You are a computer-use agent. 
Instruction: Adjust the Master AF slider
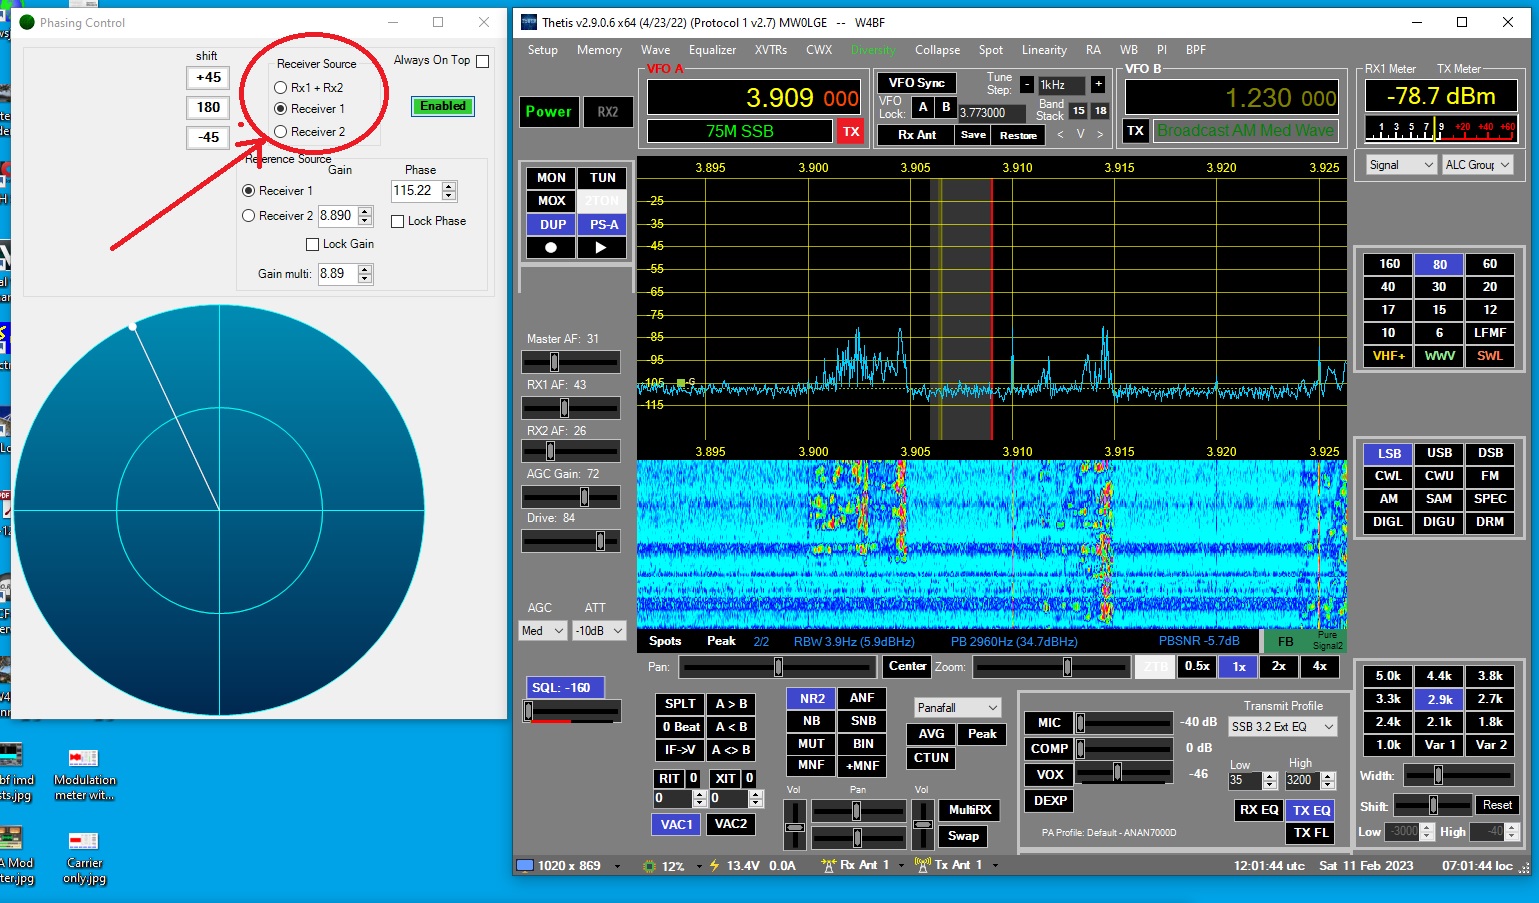coord(571,362)
